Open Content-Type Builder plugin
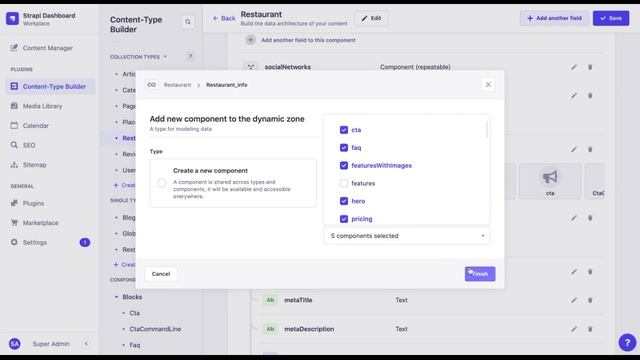 pos(51,87)
